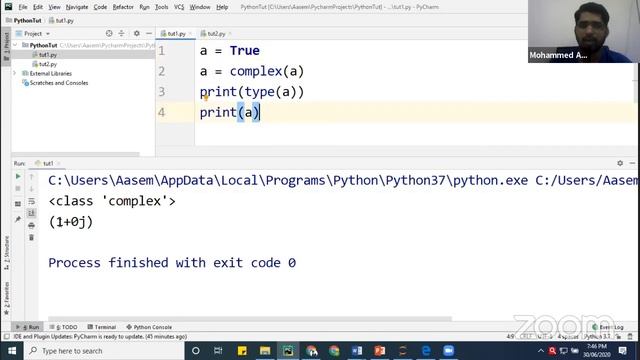Screen dimensions: 640x360
Task: Open PowerPoint from the taskbar
Action: tap(380, 351)
